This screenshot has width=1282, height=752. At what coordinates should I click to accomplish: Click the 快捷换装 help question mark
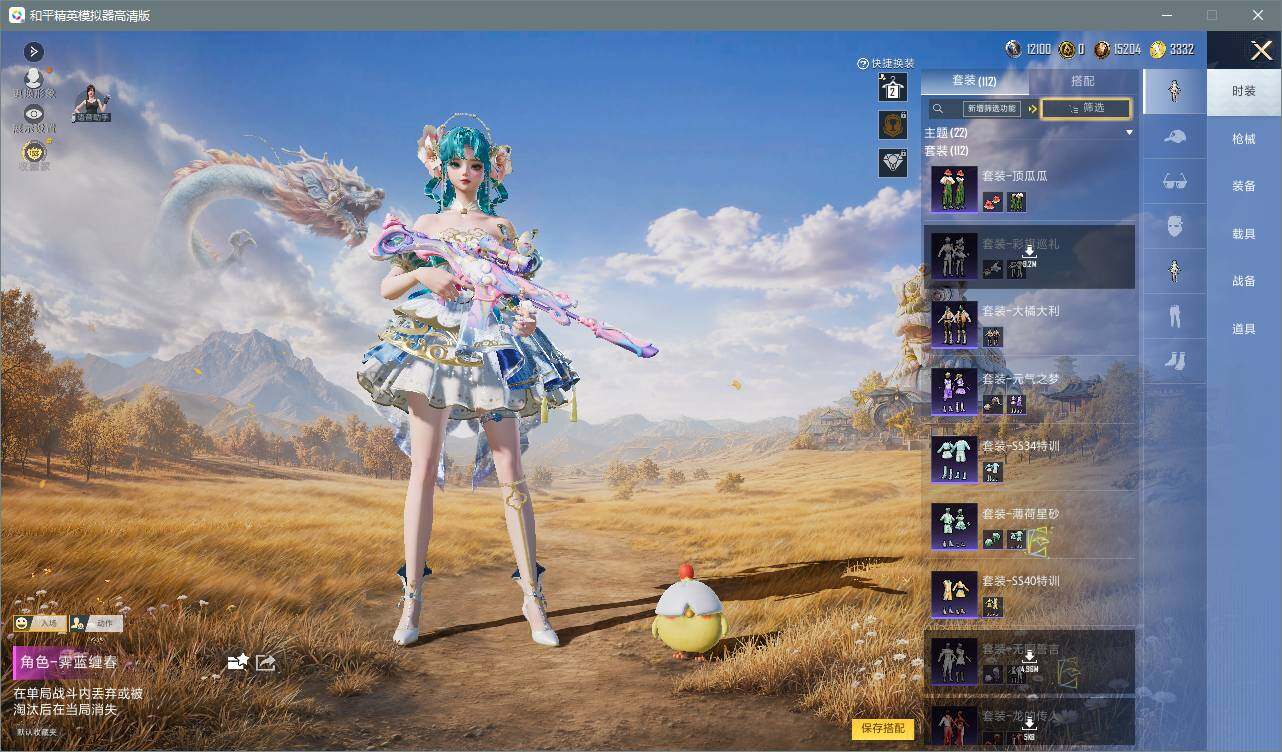click(863, 63)
